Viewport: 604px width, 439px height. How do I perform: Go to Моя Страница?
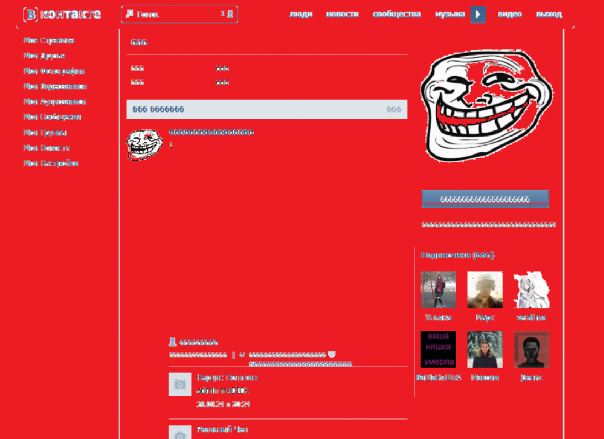[x=49, y=40]
